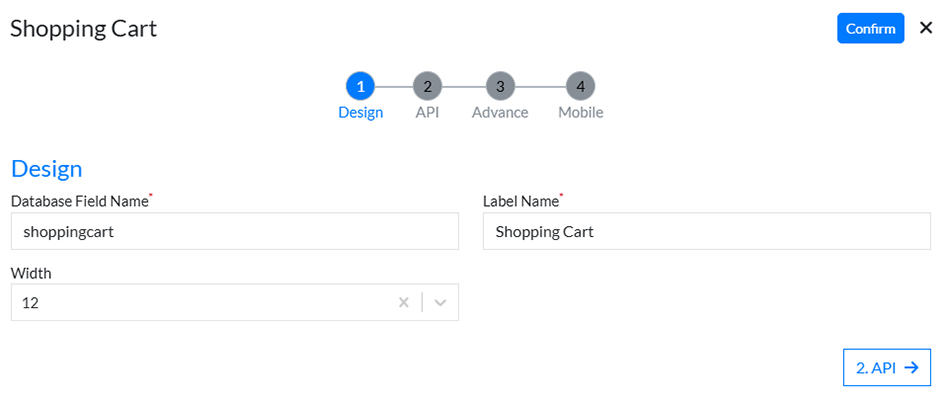
Task: Jump to the step 2 circle
Action: point(427,86)
